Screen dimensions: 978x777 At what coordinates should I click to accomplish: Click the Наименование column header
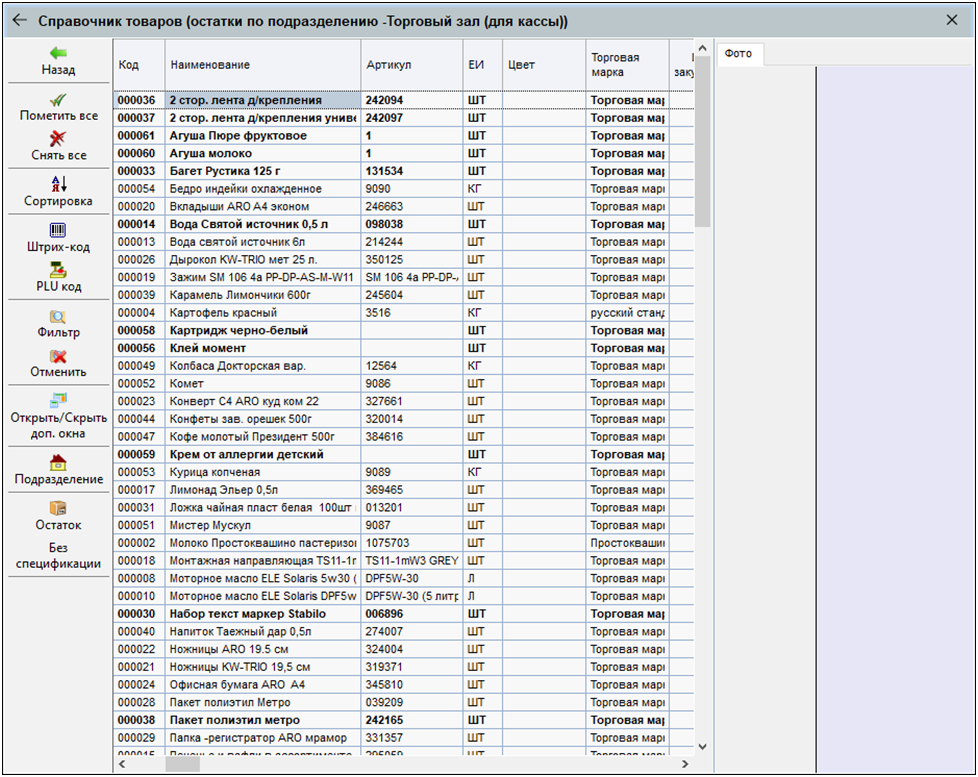click(x=210, y=65)
